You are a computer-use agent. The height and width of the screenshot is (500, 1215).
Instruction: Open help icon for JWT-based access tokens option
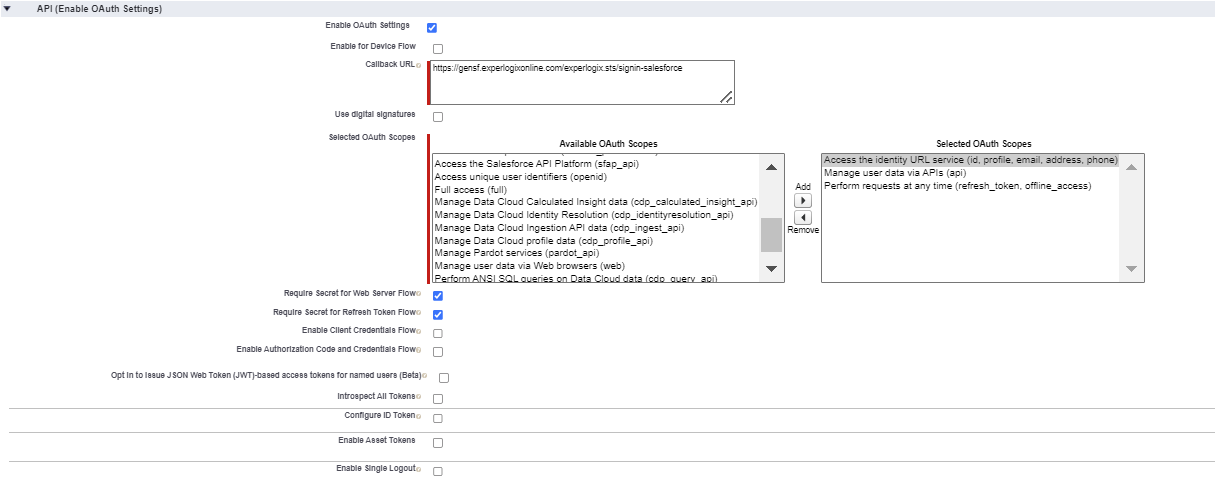coord(425,377)
